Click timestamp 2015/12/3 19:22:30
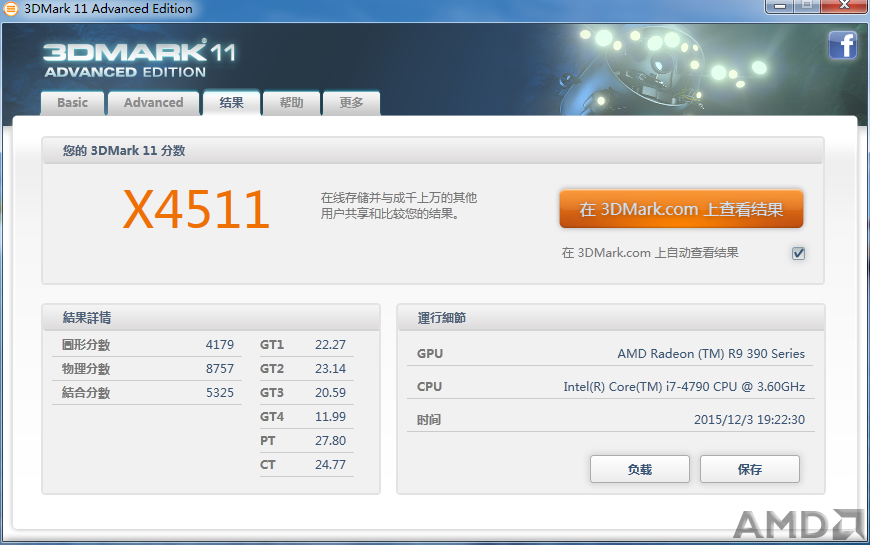The image size is (870, 545). [x=749, y=420]
